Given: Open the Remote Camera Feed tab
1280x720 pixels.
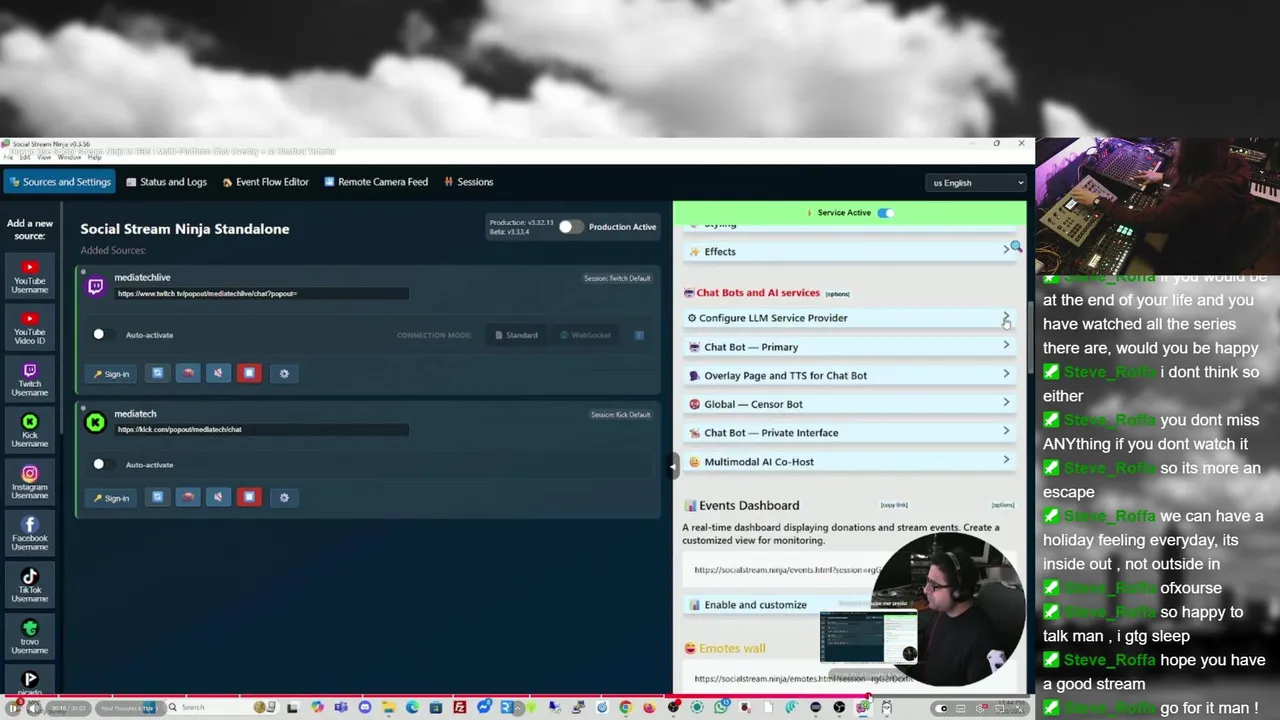Looking at the screenshot, I should pyautogui.click(x=376, y=182).
